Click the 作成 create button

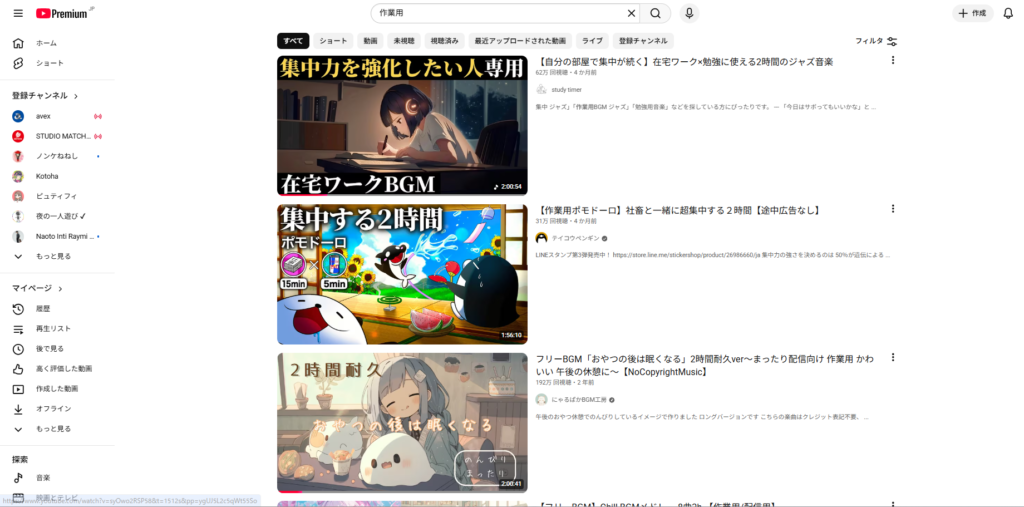point(972,13)
